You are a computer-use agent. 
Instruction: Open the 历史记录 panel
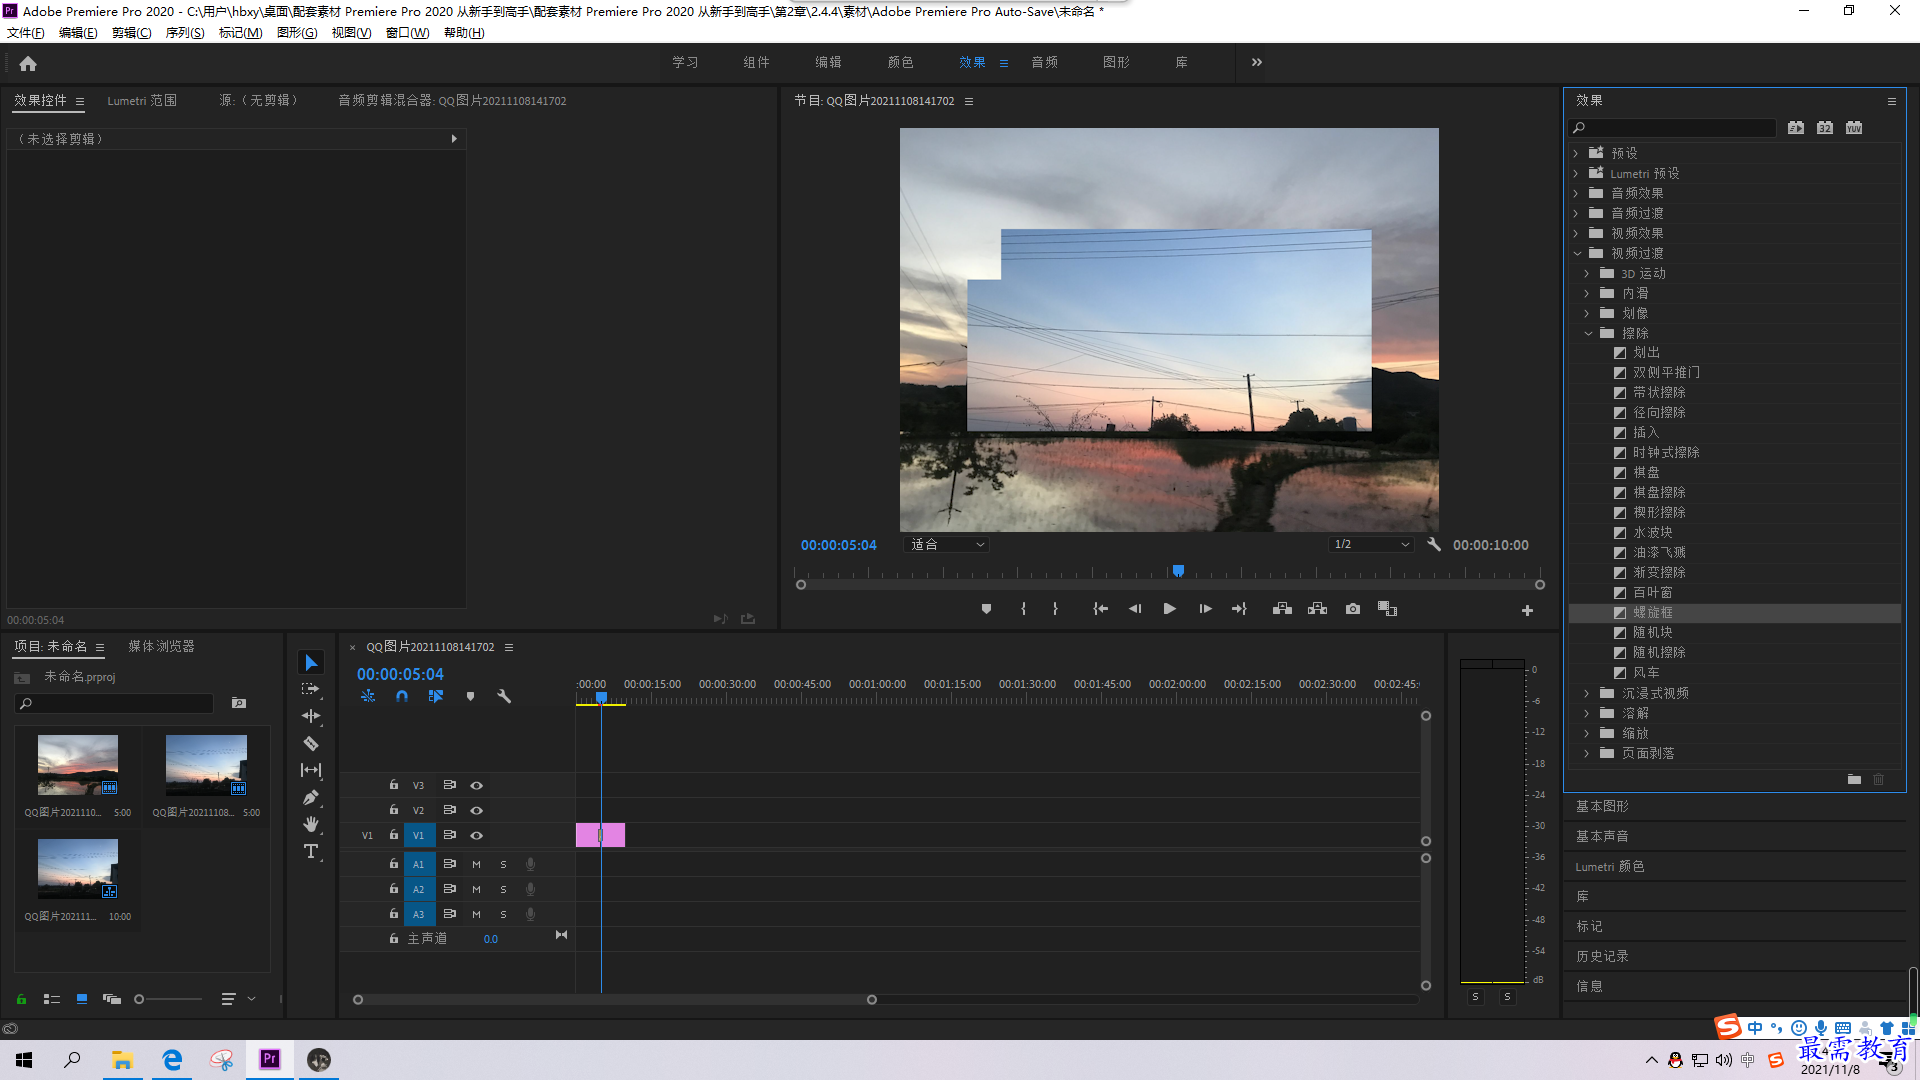coord(1602,957)
